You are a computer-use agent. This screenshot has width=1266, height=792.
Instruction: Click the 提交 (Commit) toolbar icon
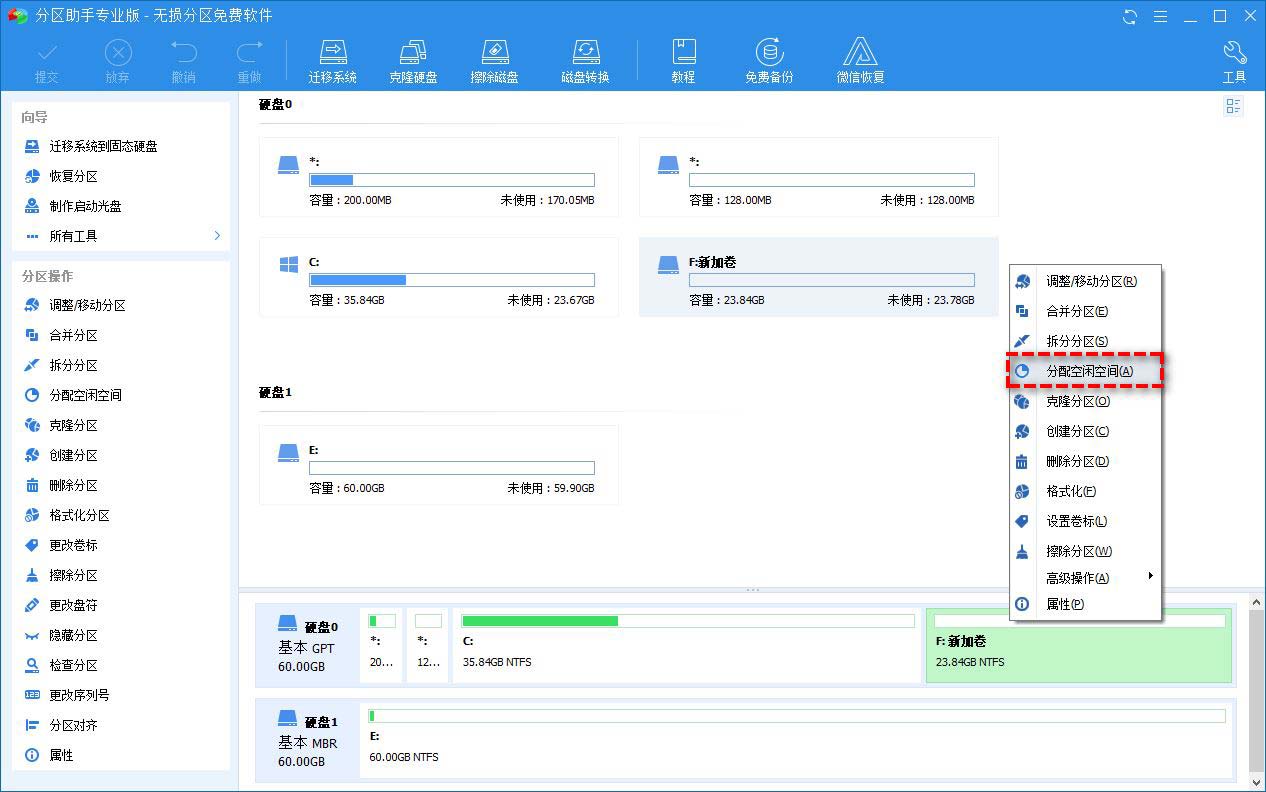tap(46, 58)
